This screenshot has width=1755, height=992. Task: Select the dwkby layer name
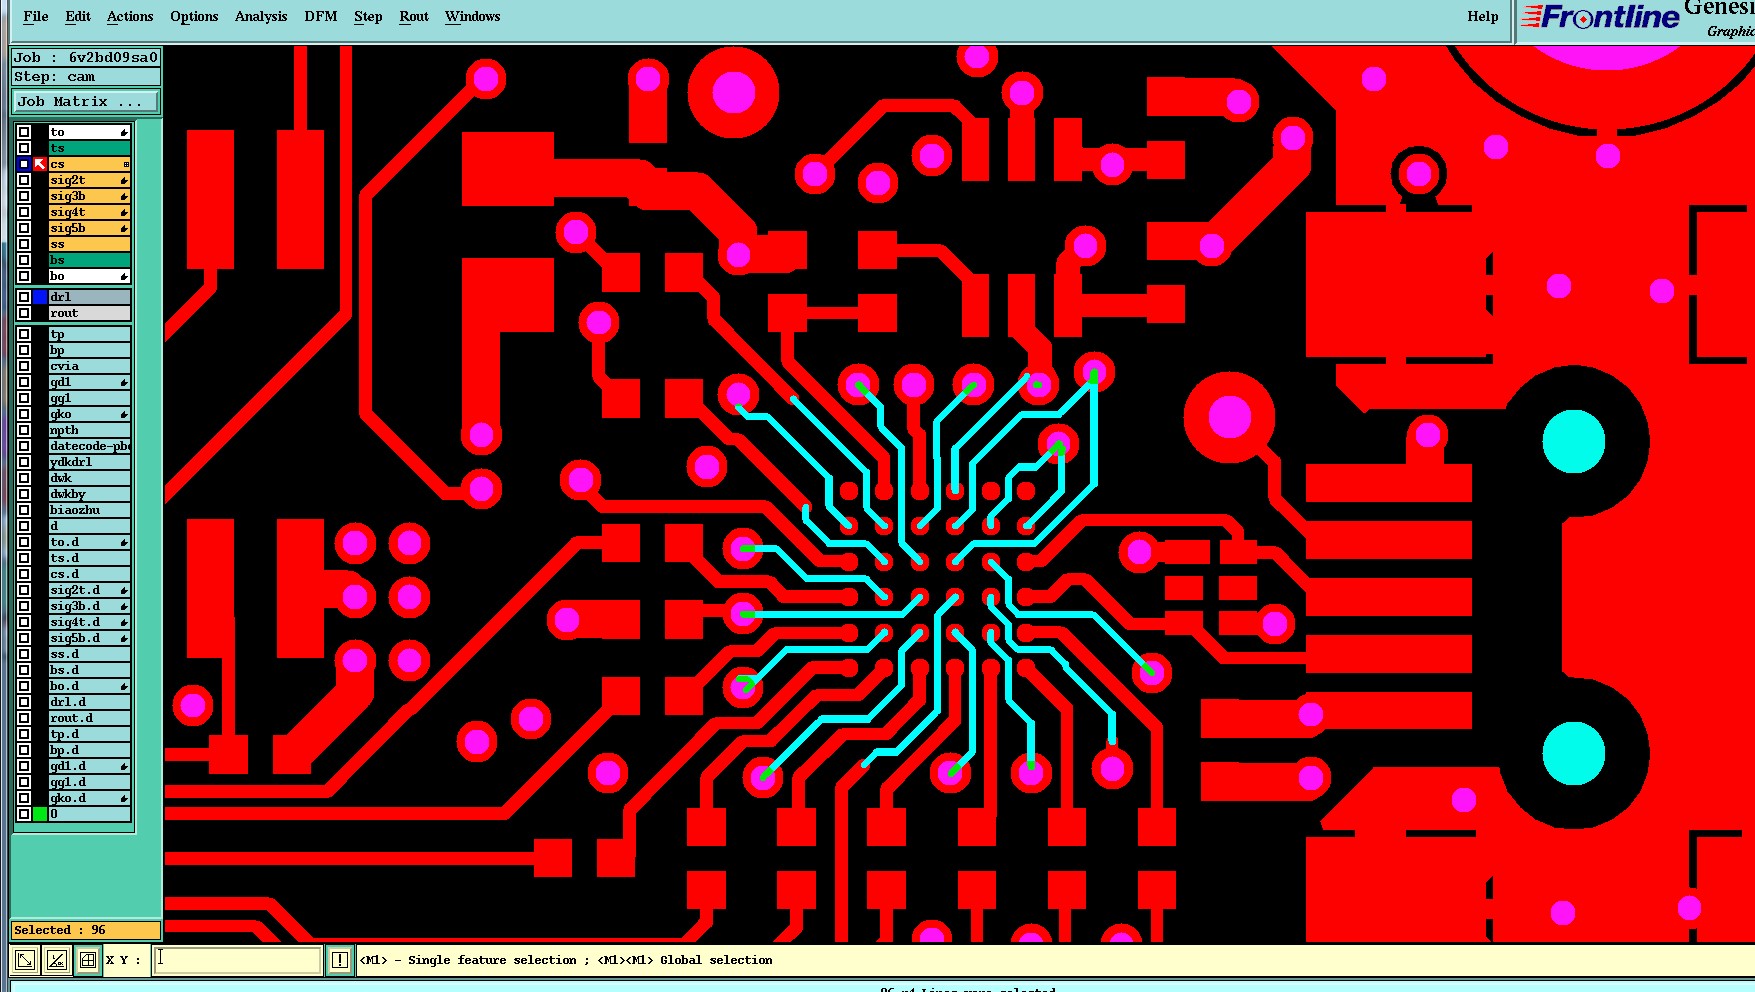coord(90,494)
